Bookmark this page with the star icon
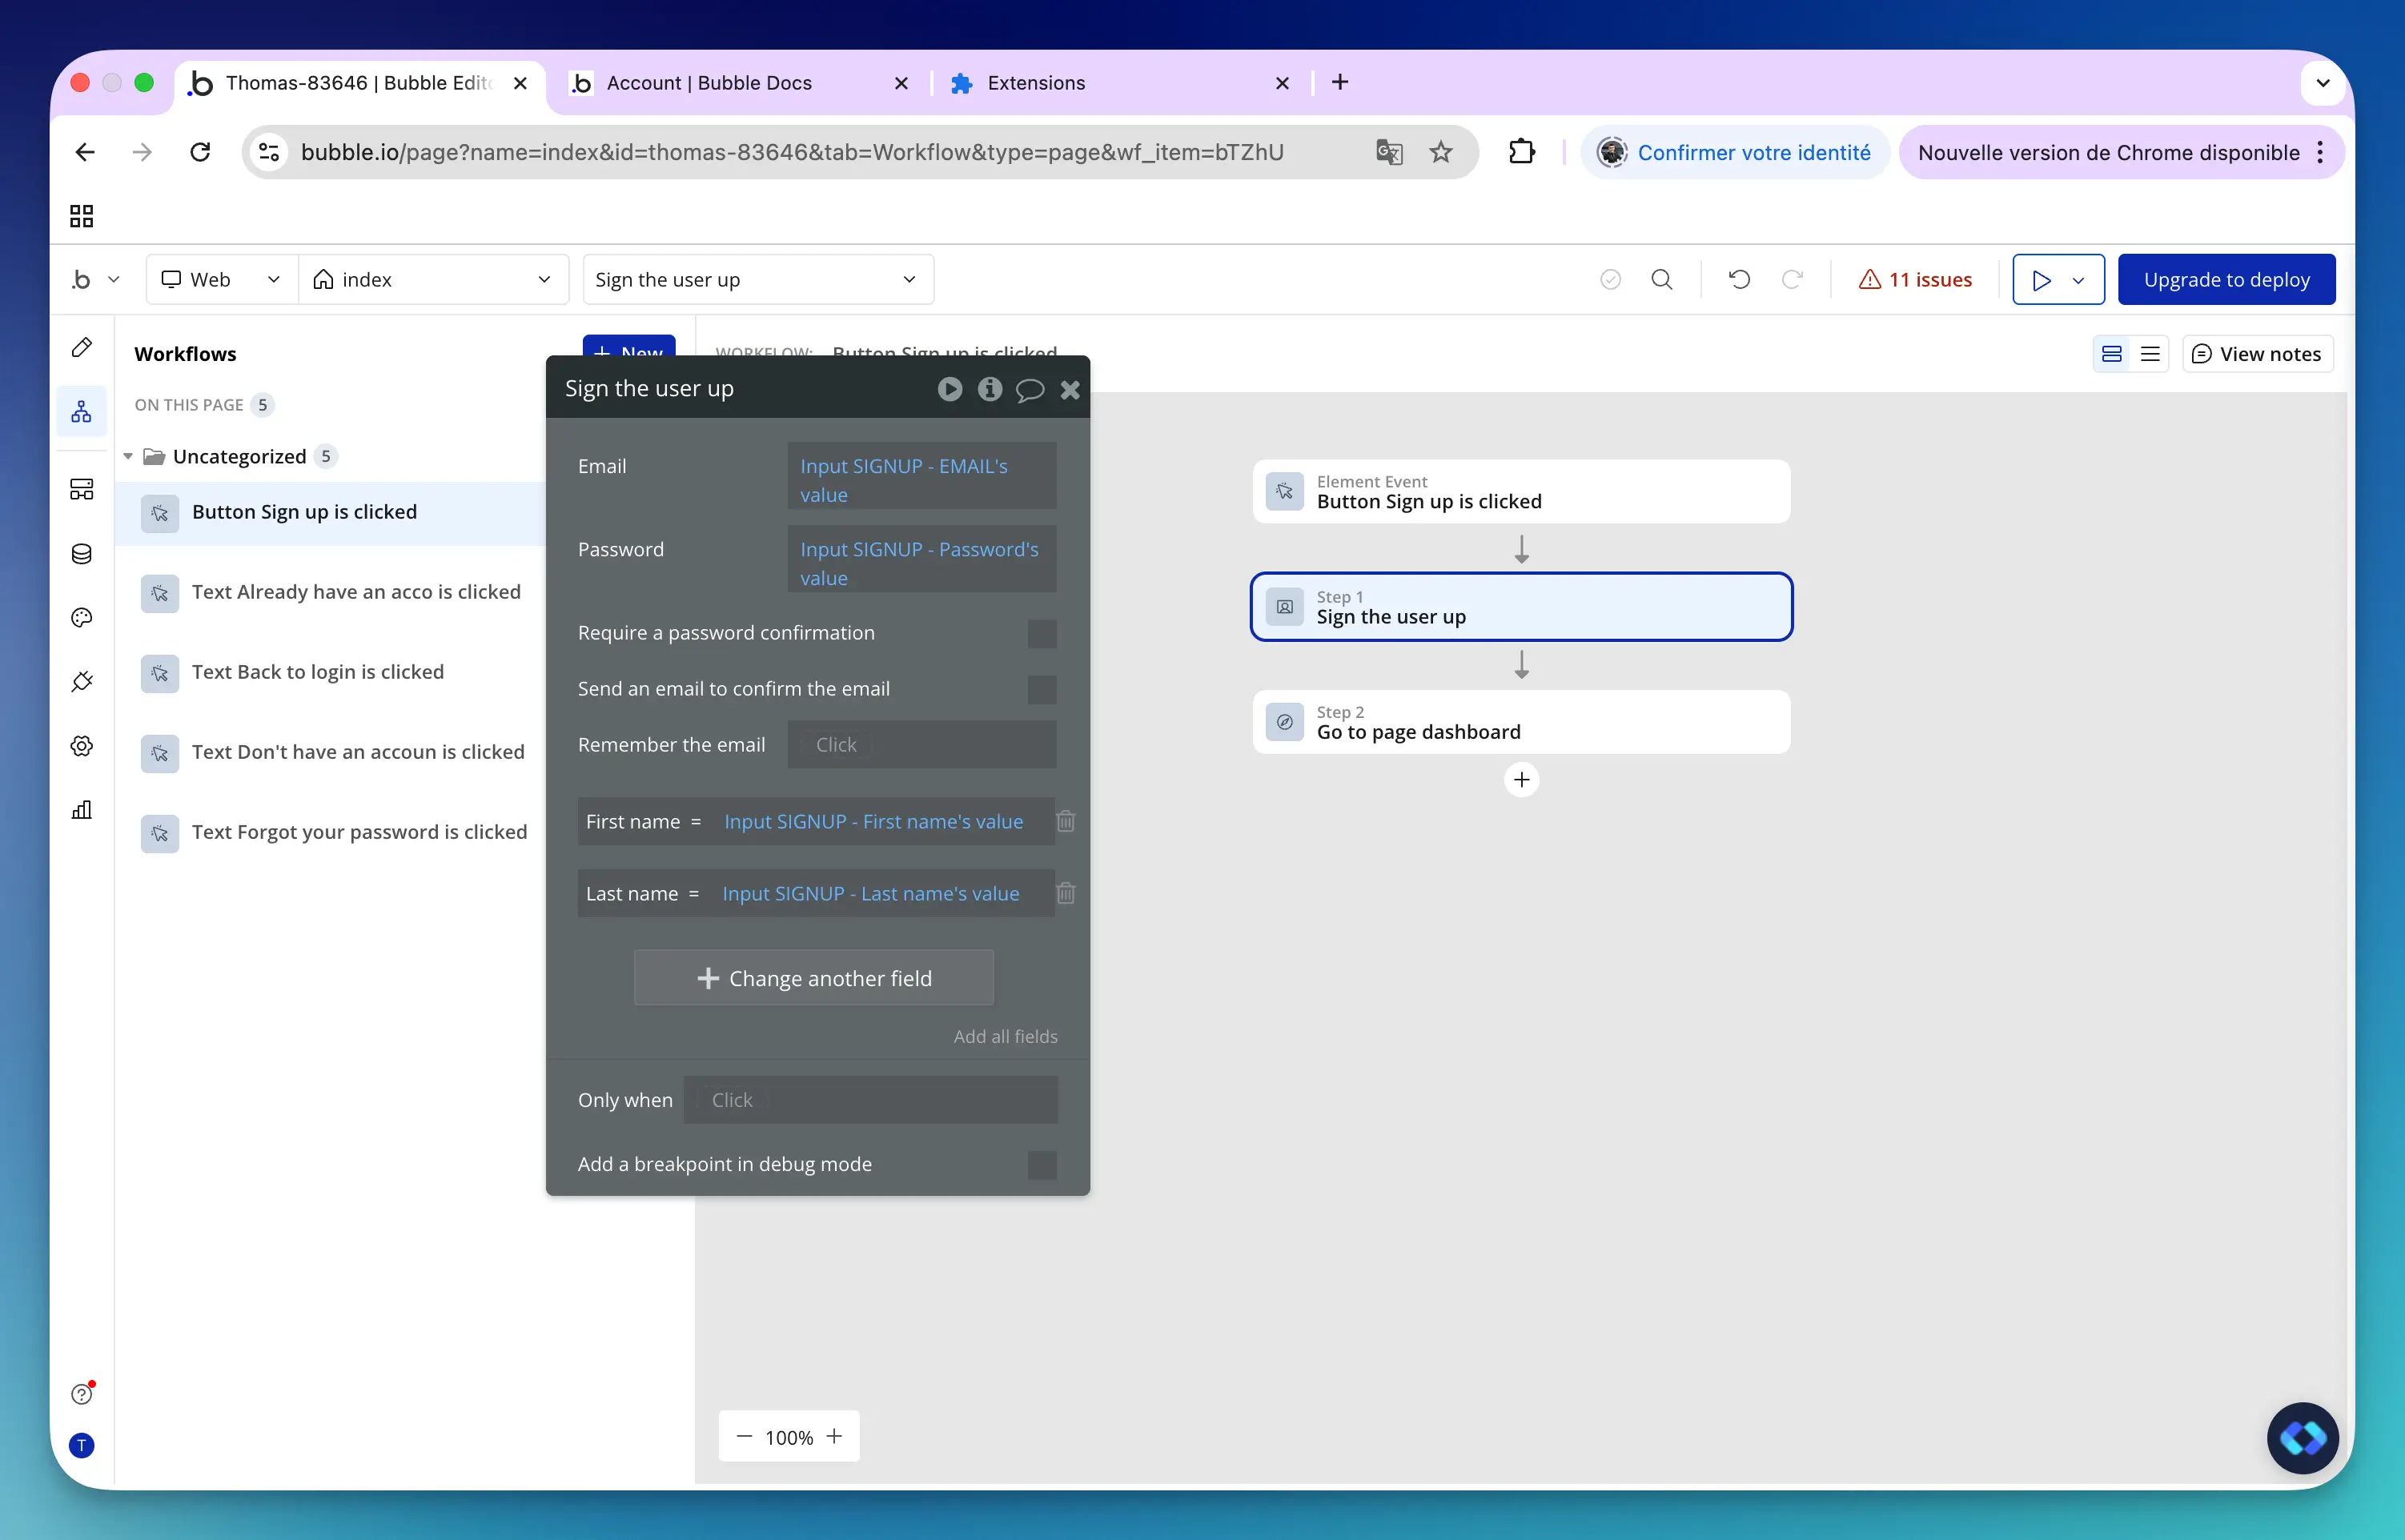This screenshot has height=1540, width=2405. coord(1441,152)
